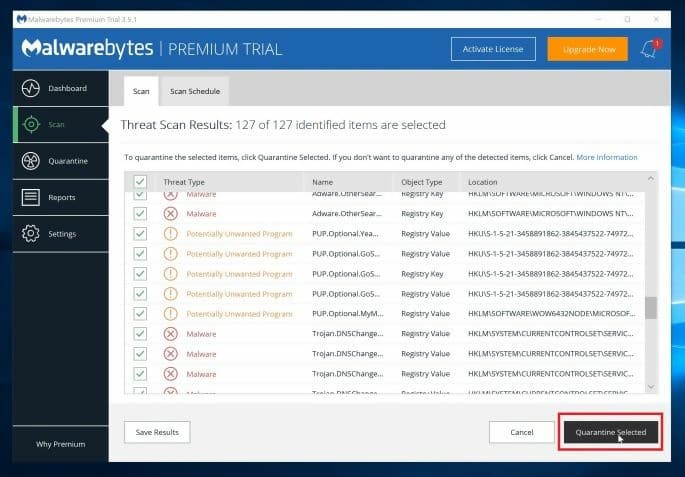Click the notification bell icon

649,48
